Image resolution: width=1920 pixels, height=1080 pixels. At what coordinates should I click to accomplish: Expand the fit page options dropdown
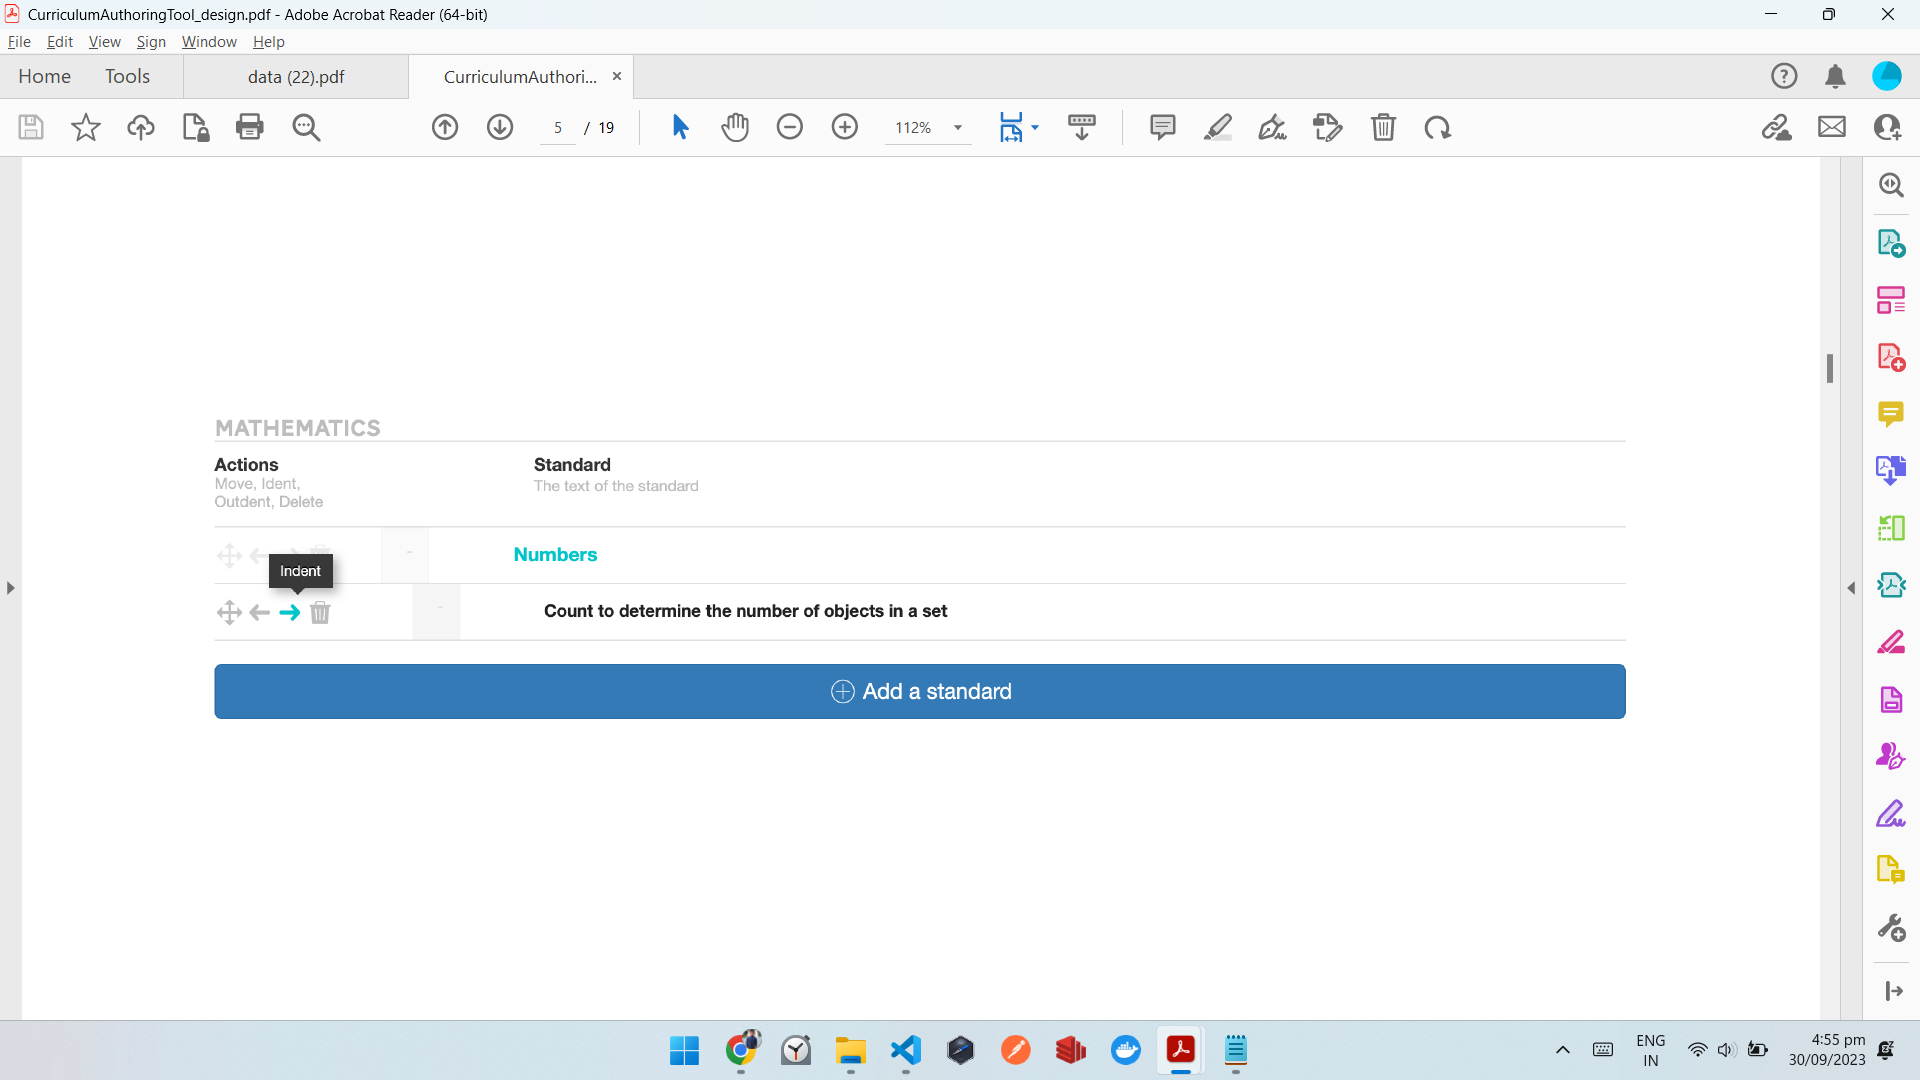(1035, 127)
